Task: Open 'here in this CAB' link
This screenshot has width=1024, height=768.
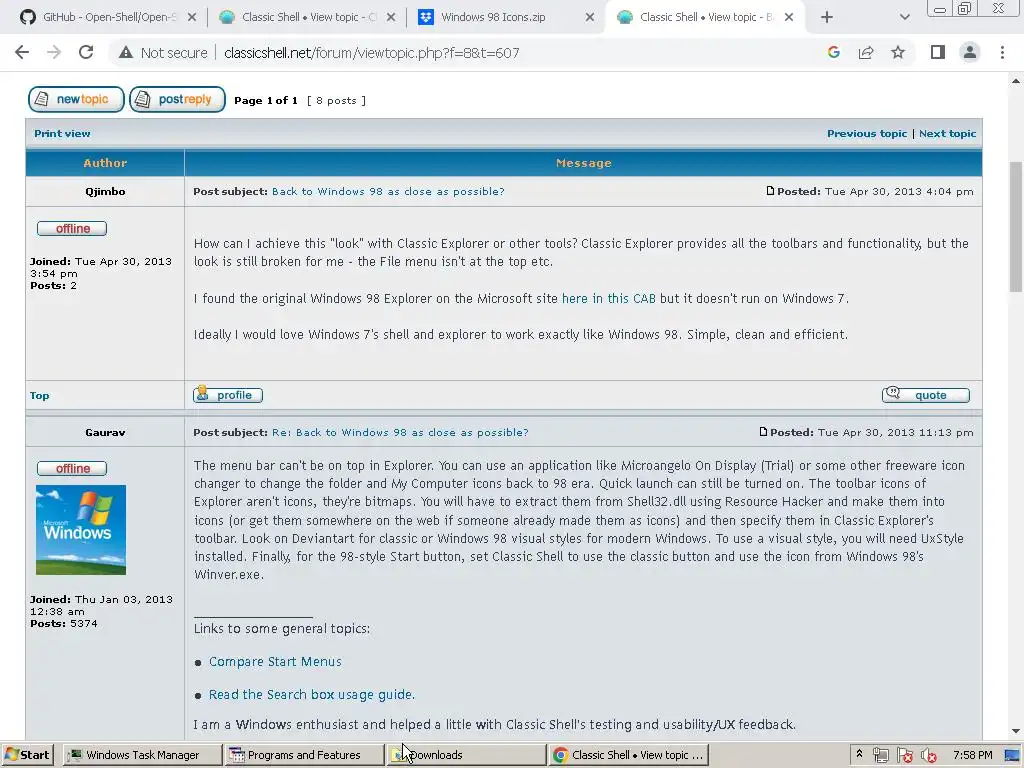Action: point(609,298)
